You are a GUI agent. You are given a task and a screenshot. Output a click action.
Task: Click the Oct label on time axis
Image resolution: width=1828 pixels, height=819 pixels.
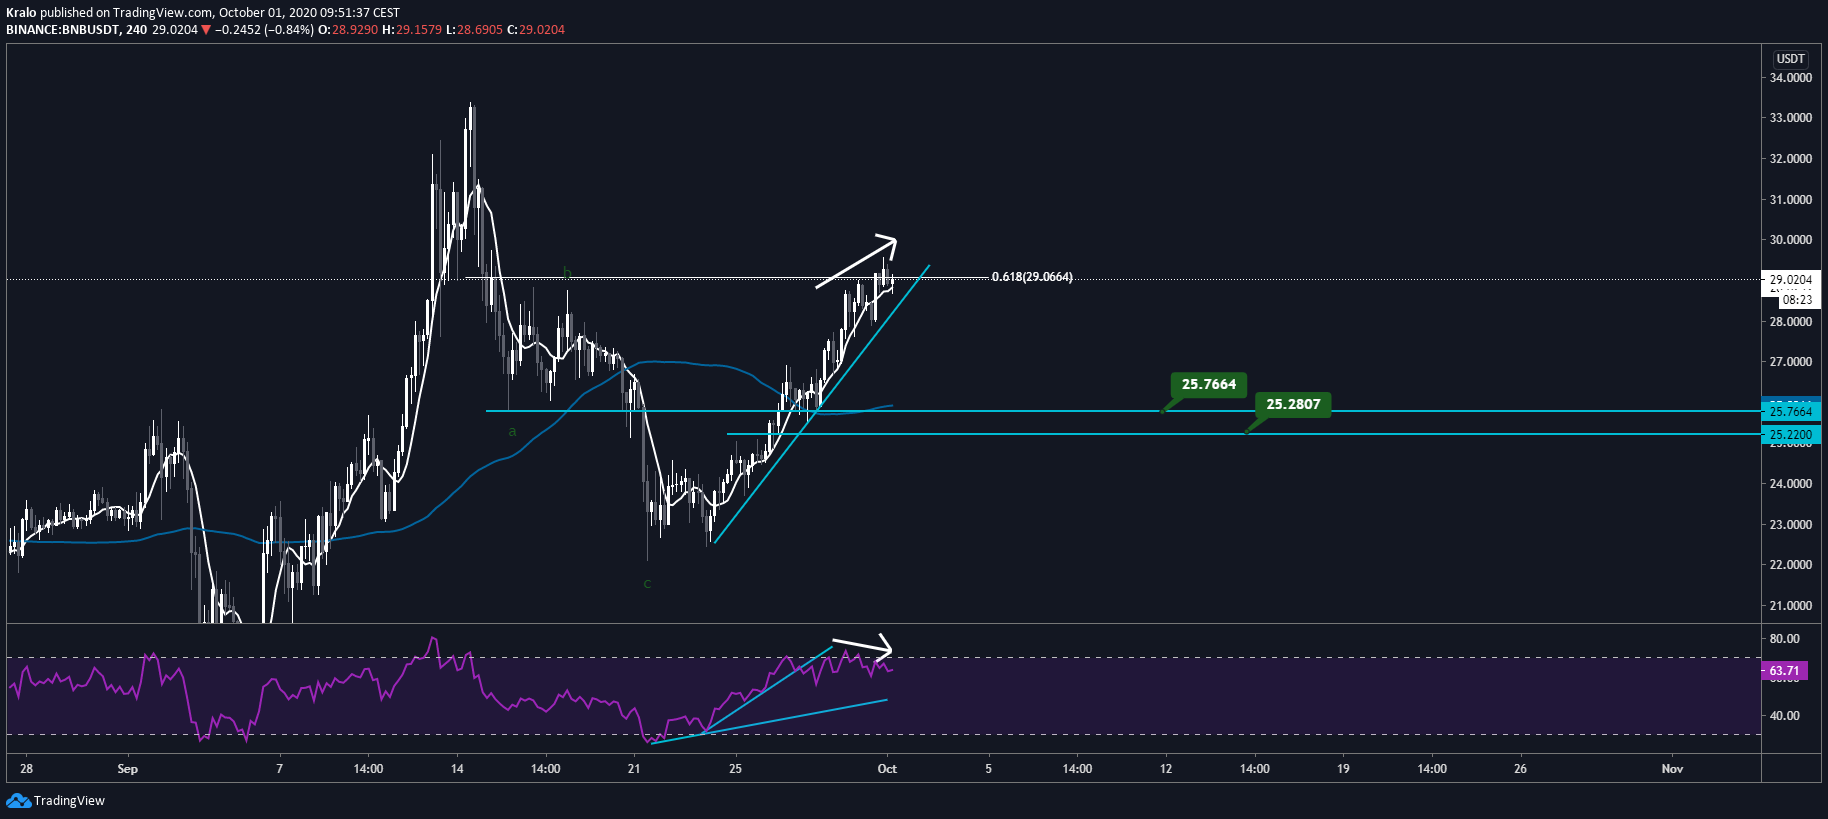pos(887,769)
